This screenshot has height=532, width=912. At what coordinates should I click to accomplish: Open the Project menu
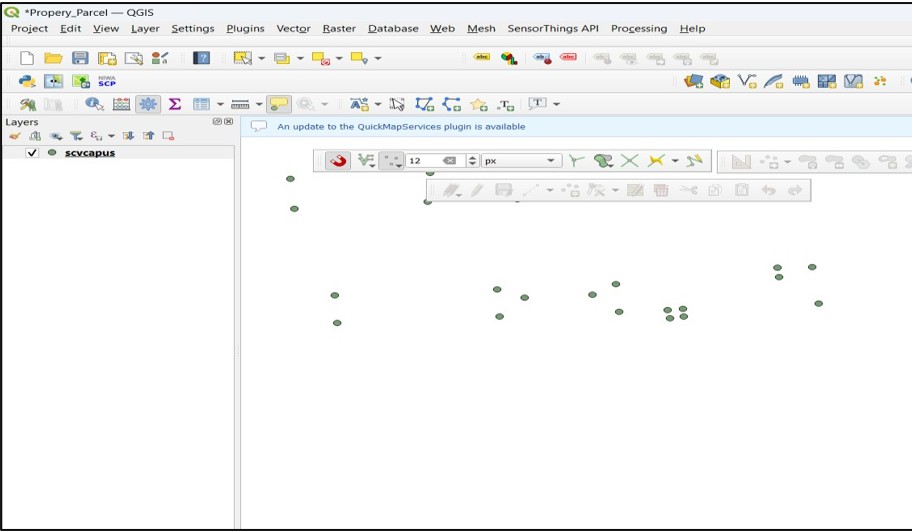29,28
